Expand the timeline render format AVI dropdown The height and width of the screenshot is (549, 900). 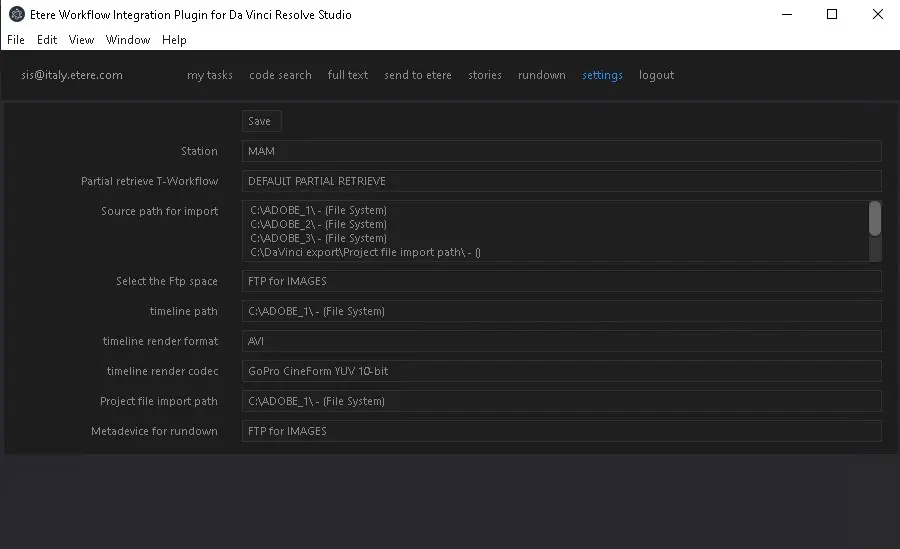560,341
